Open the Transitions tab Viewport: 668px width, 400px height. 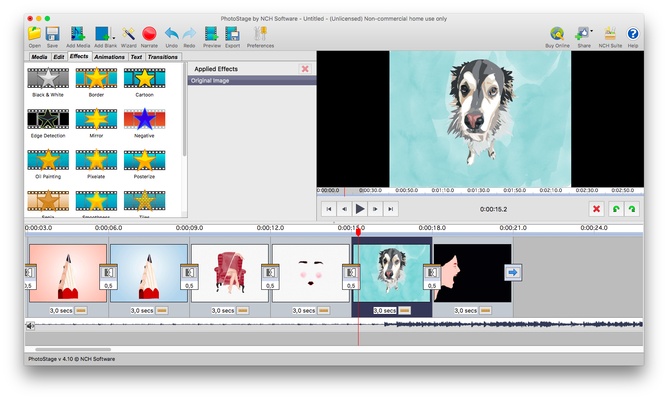pos(163,57)
